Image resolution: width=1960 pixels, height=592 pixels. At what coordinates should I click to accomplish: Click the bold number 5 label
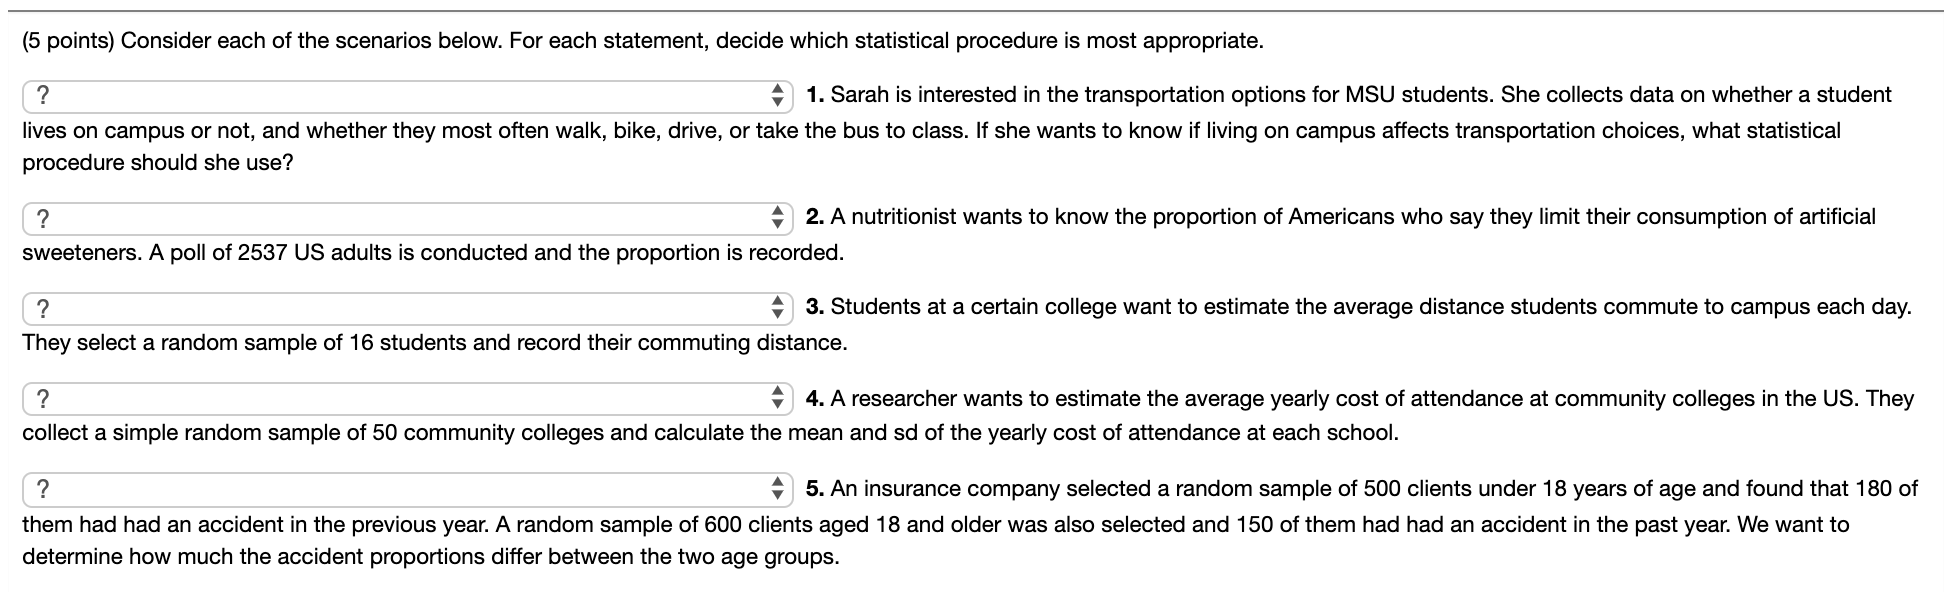814,489
